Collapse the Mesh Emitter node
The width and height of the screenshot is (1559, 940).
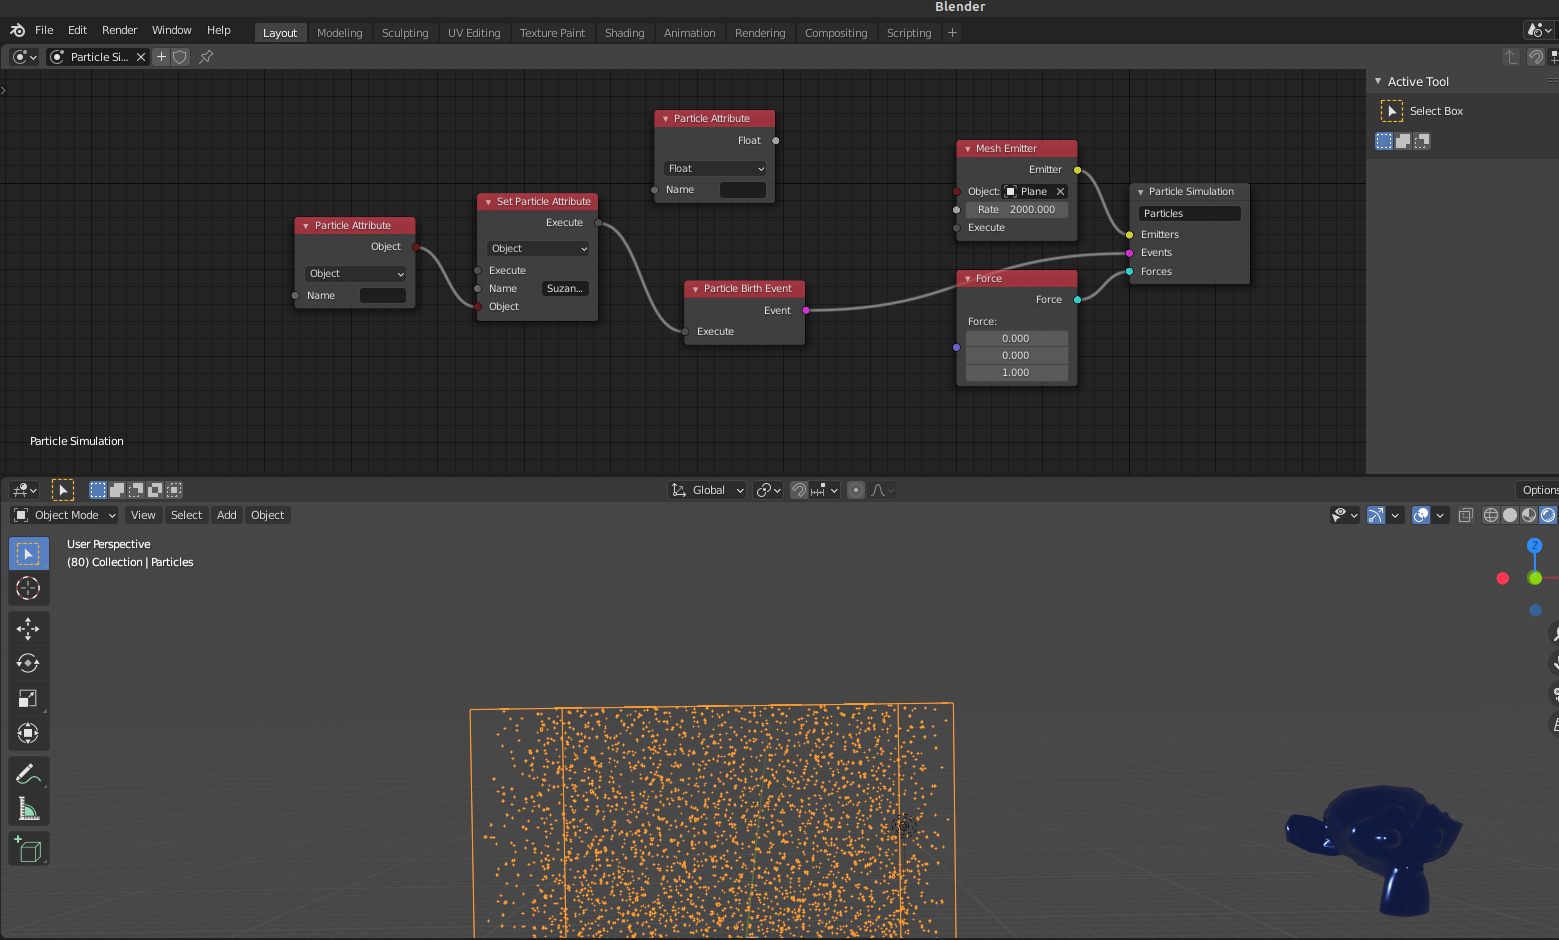click(967, 149)
